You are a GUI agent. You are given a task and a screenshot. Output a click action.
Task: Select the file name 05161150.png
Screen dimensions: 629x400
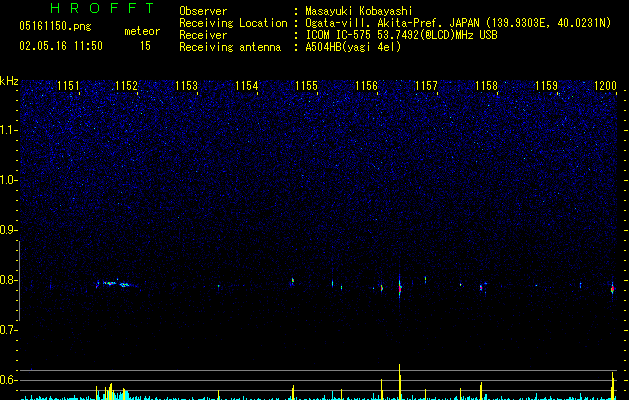coord(55,26)
